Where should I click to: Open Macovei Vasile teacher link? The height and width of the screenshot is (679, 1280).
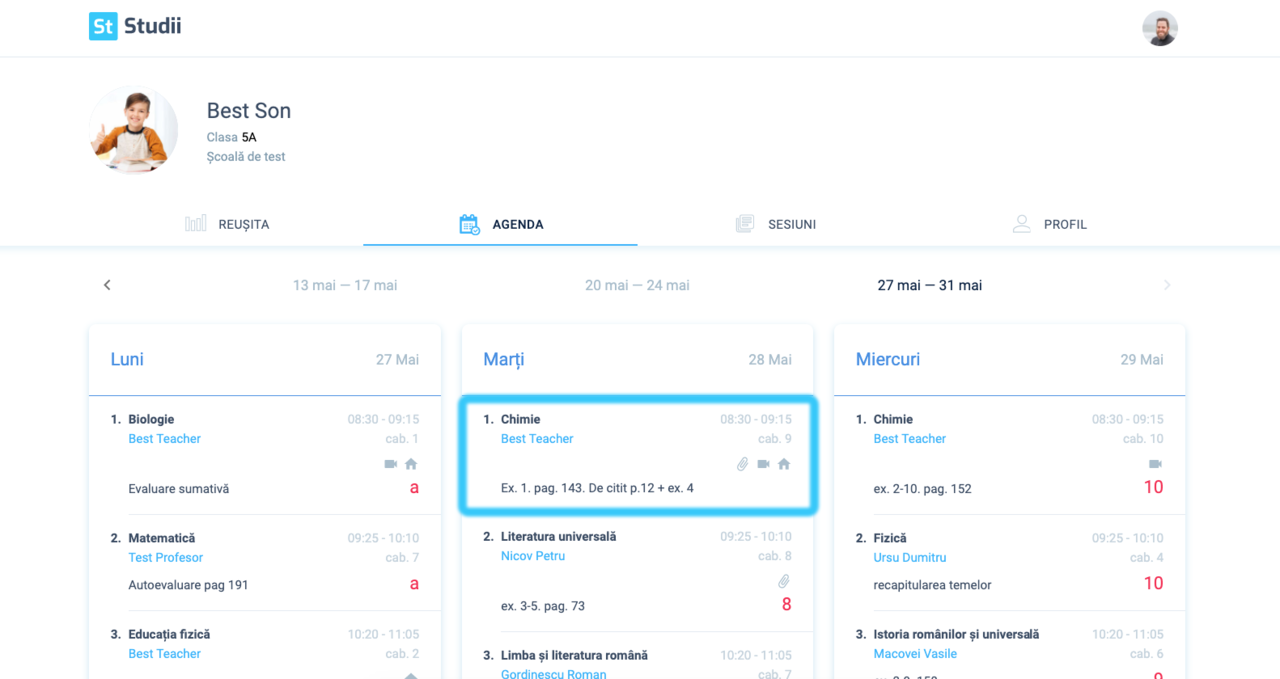915,654
